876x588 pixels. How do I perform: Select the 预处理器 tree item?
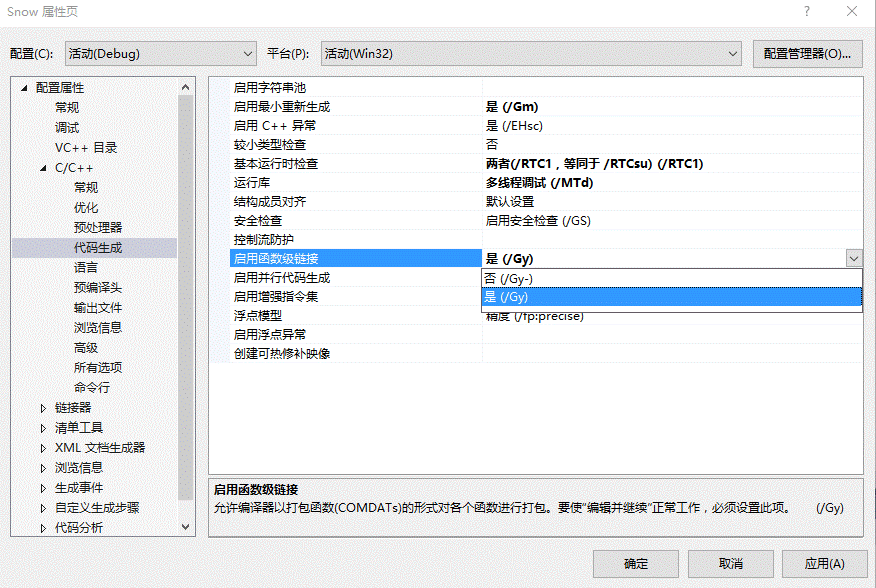click(98, 227)
